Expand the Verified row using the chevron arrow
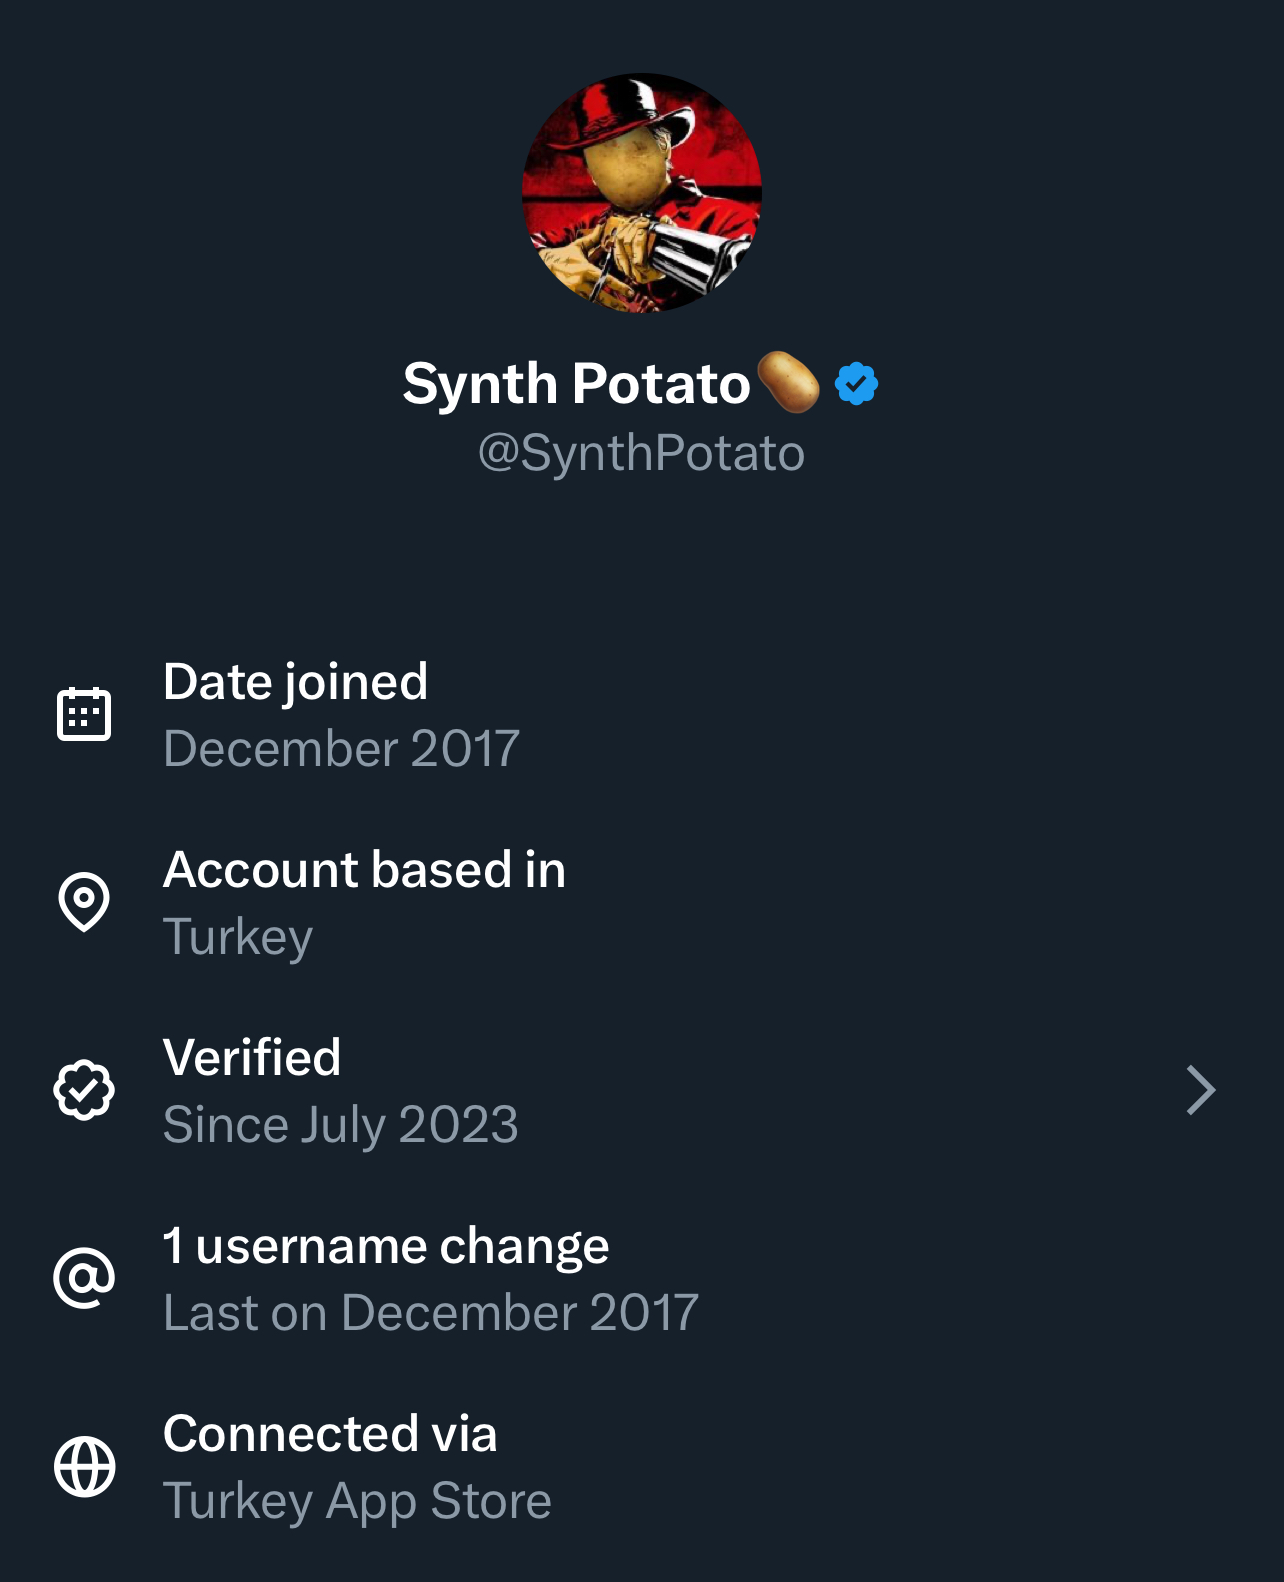 tap(1200, 1089)
